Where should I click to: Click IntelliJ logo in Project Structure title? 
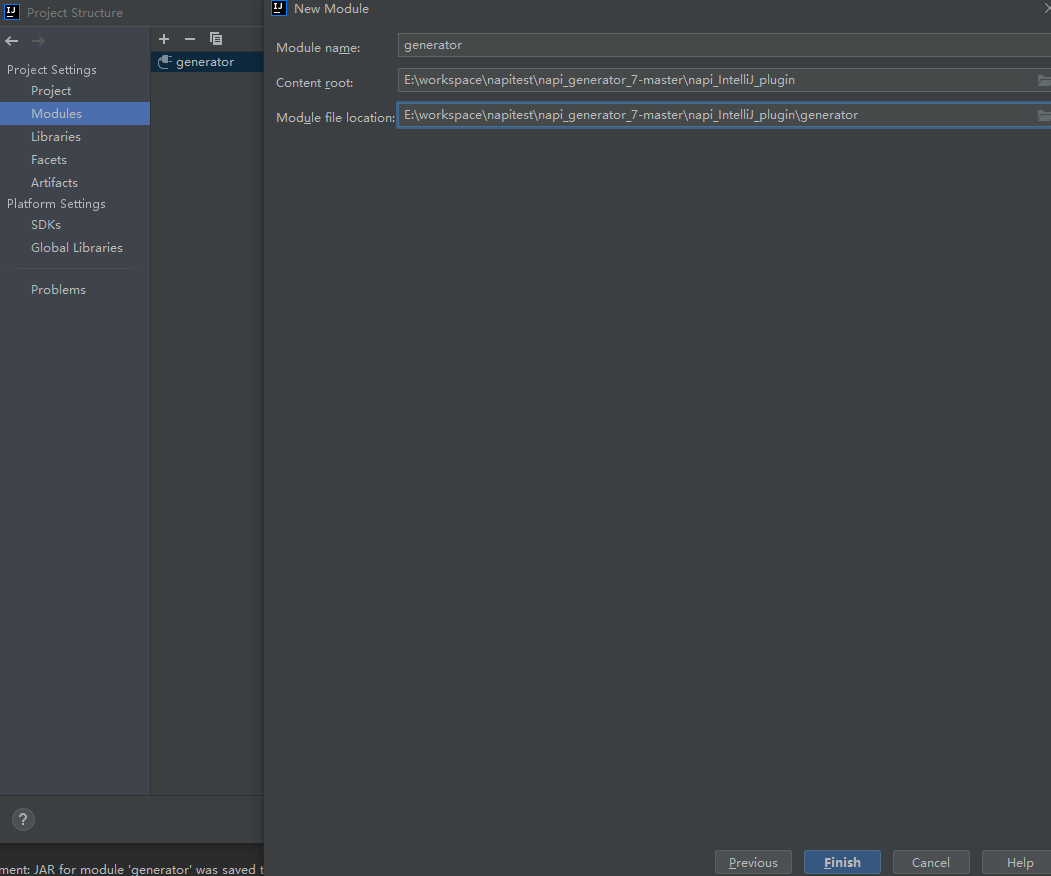11,12
